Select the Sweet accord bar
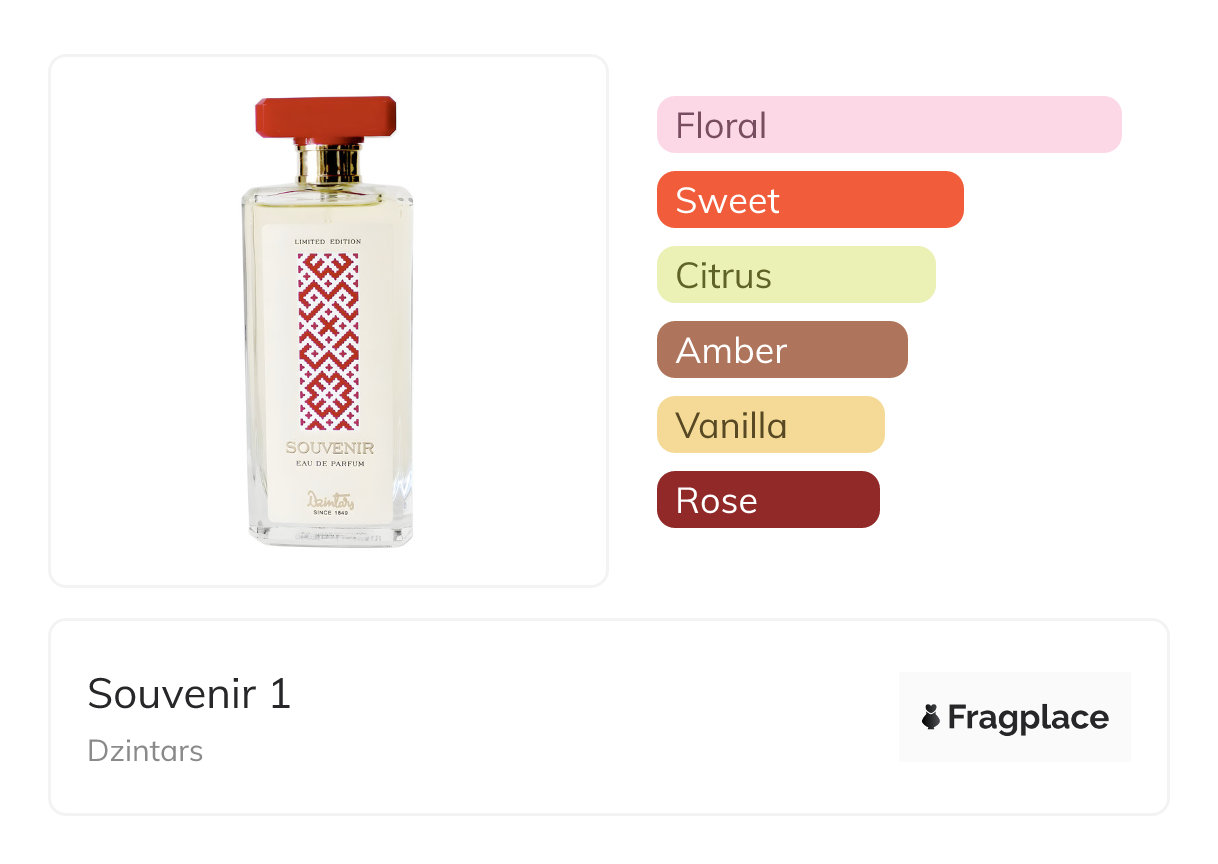The width and height of the screenshot is (1218, 864). (x=809, y=200)
